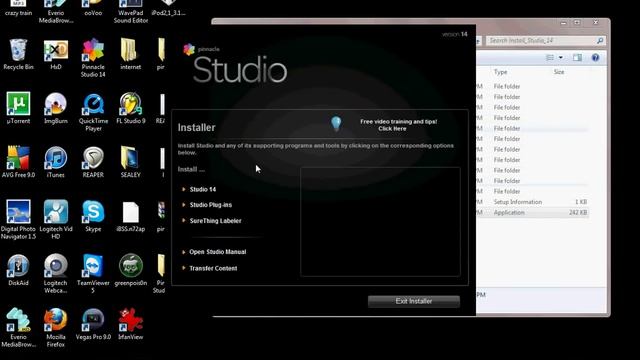Open Skype from the desktop
Image resolution: width=640 pixels, height=360 pixels.
(x=93, y=216)
